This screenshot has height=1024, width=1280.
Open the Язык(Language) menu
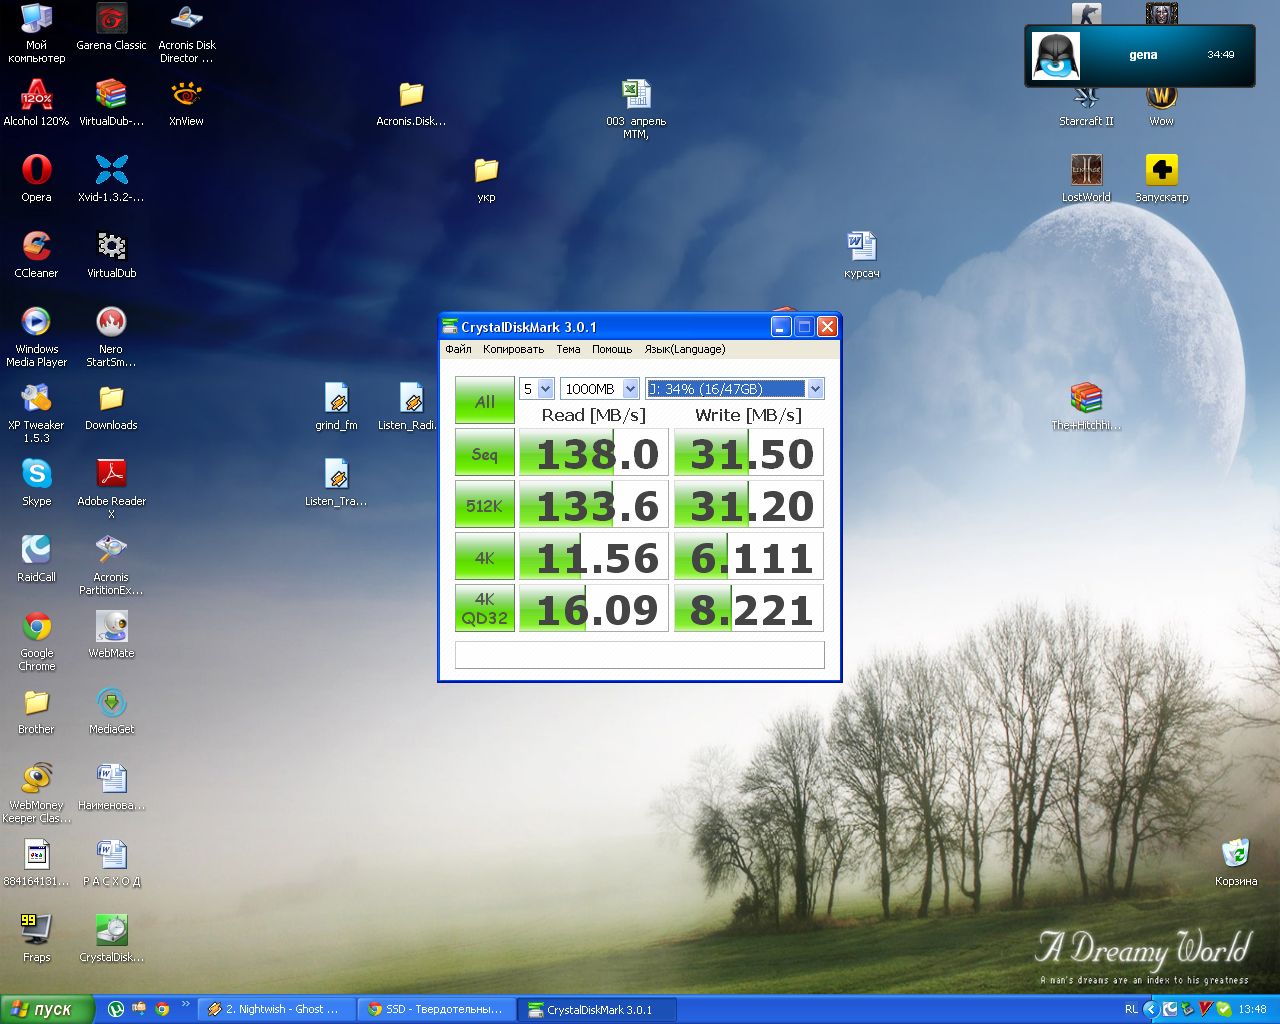click(684, 349)
